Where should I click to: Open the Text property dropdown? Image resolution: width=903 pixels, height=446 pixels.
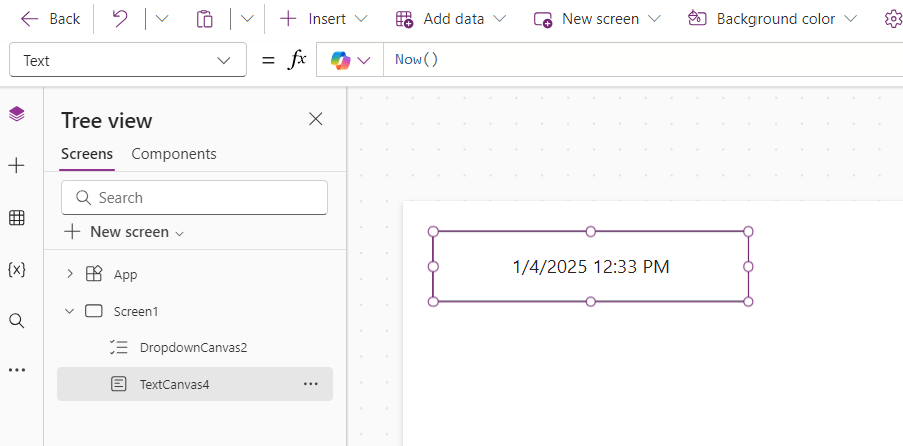[x=127, y=60]
